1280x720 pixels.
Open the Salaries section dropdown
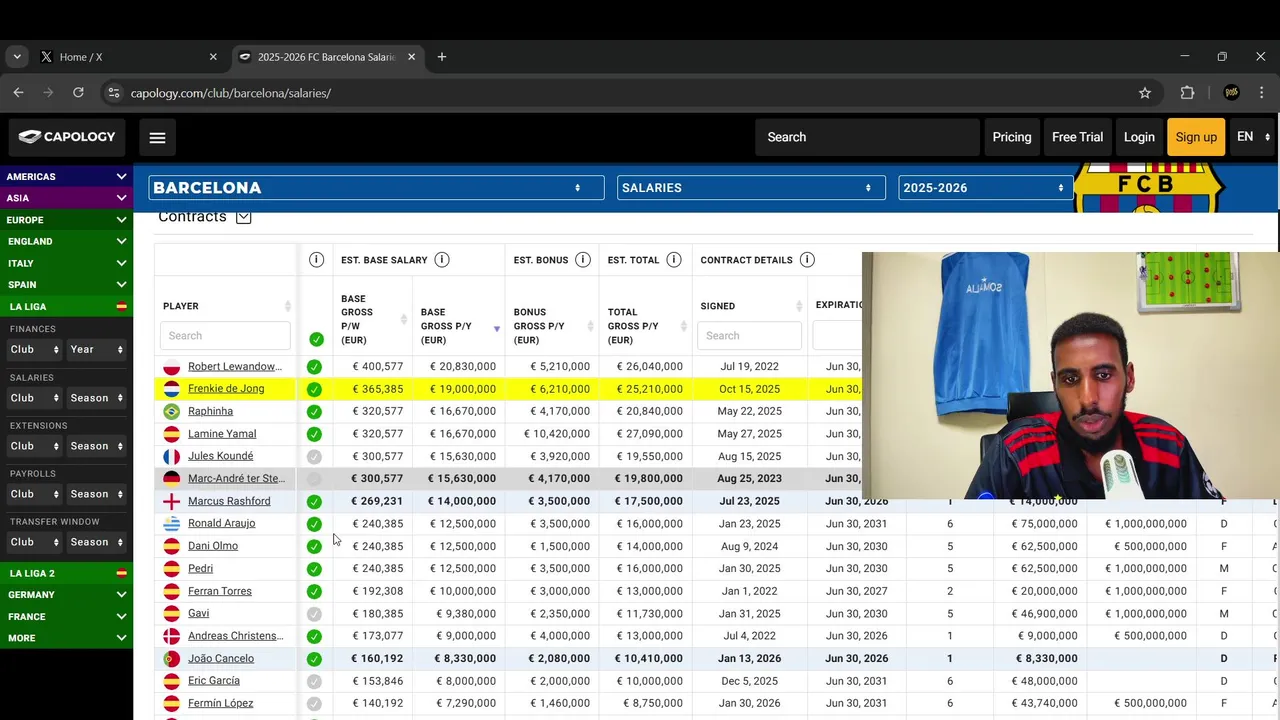click(x=751, y=188)
